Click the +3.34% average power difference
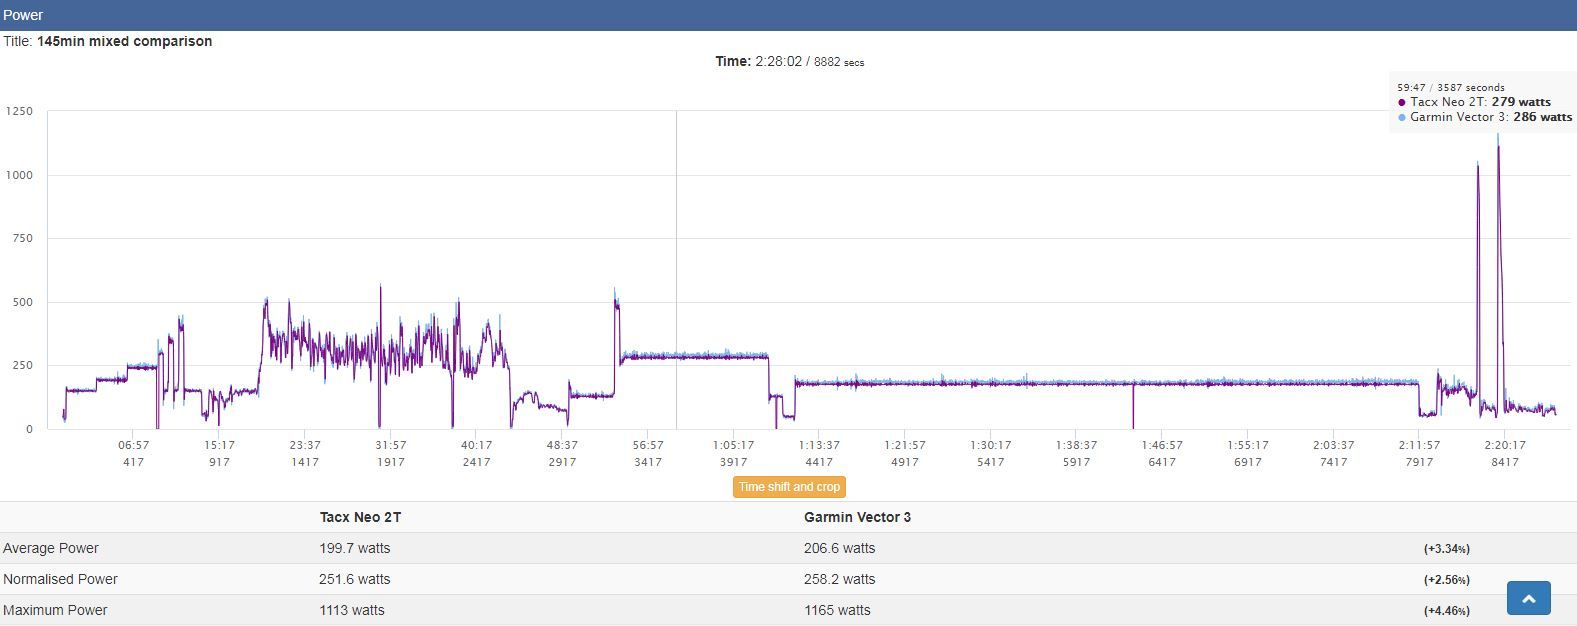Screen dimensions: 1577x626 [x=1446, y=549]
